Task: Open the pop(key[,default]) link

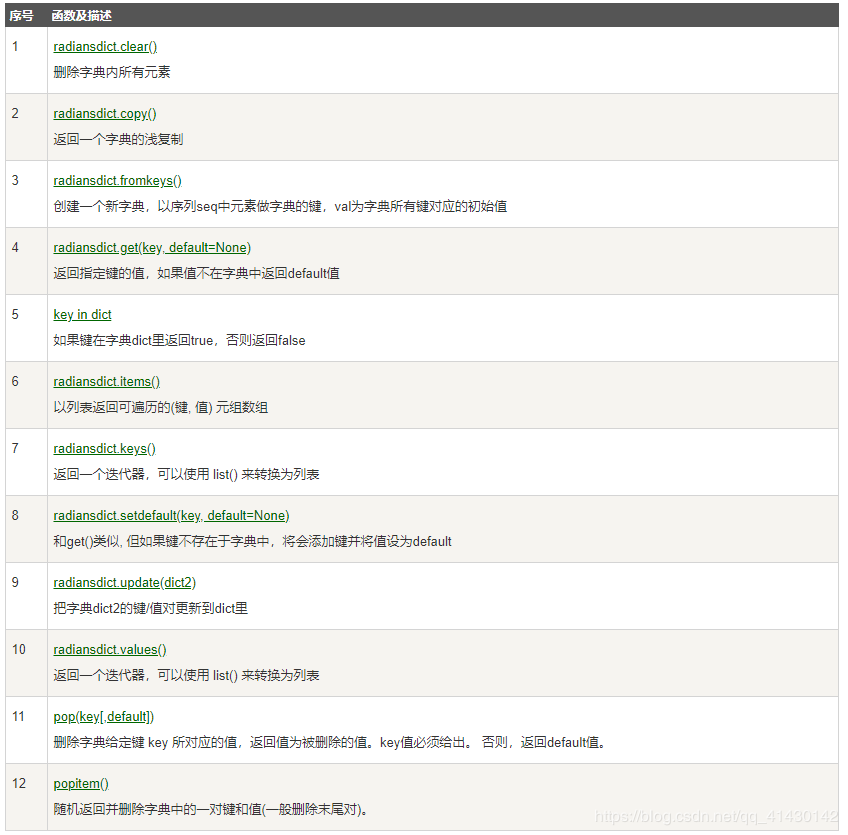Action: 101,716
